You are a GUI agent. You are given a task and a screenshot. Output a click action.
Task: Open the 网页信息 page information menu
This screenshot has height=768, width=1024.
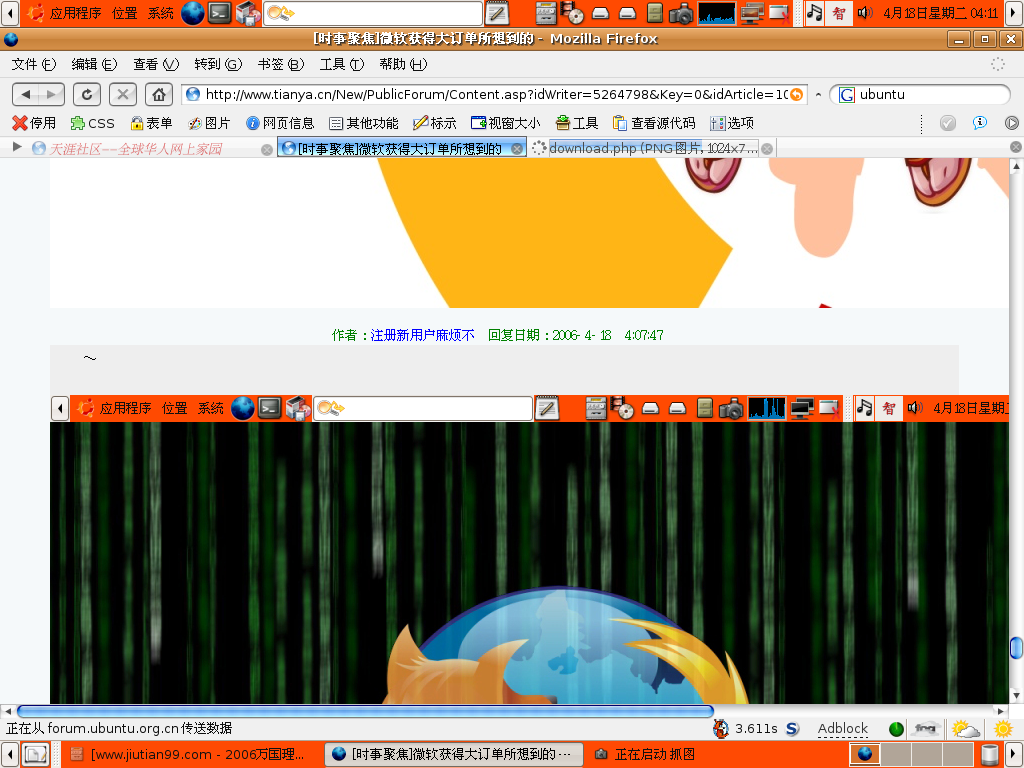280,123
